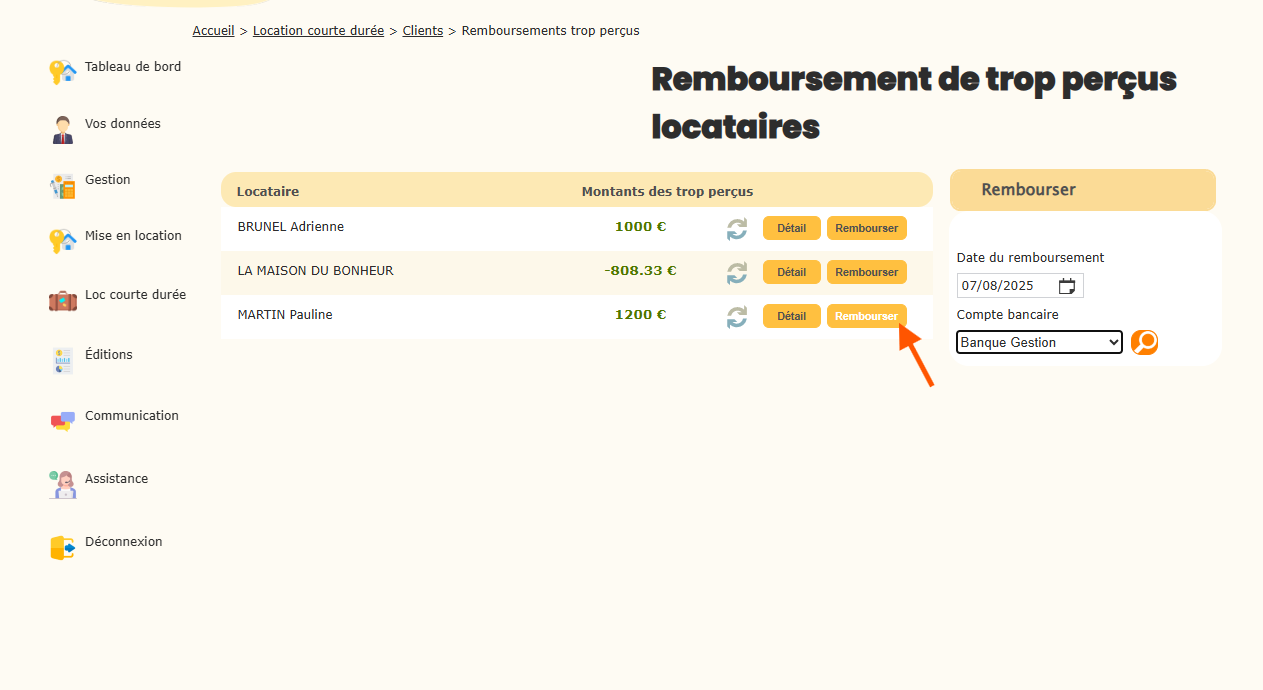Open Communication menu entry
The image size is (1263, 690).
[132, 416]
